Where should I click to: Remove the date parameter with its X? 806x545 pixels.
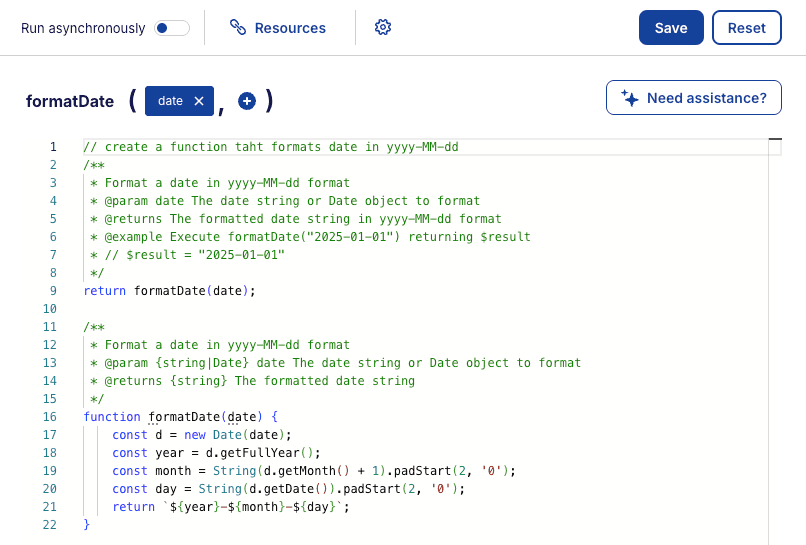(199, 101)
